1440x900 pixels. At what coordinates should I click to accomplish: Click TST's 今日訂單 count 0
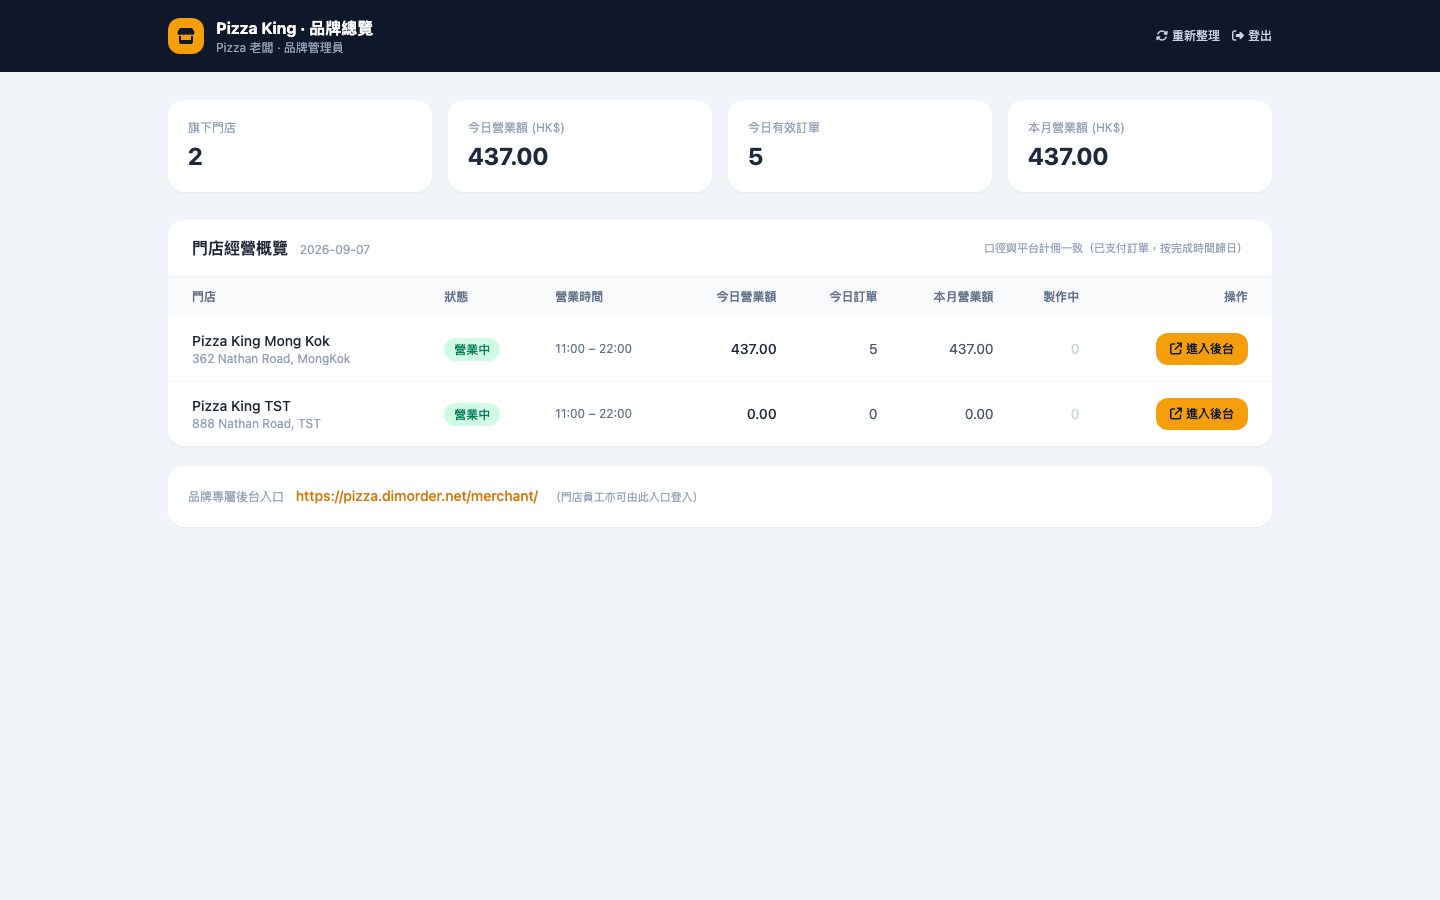[x=873, y=414]
